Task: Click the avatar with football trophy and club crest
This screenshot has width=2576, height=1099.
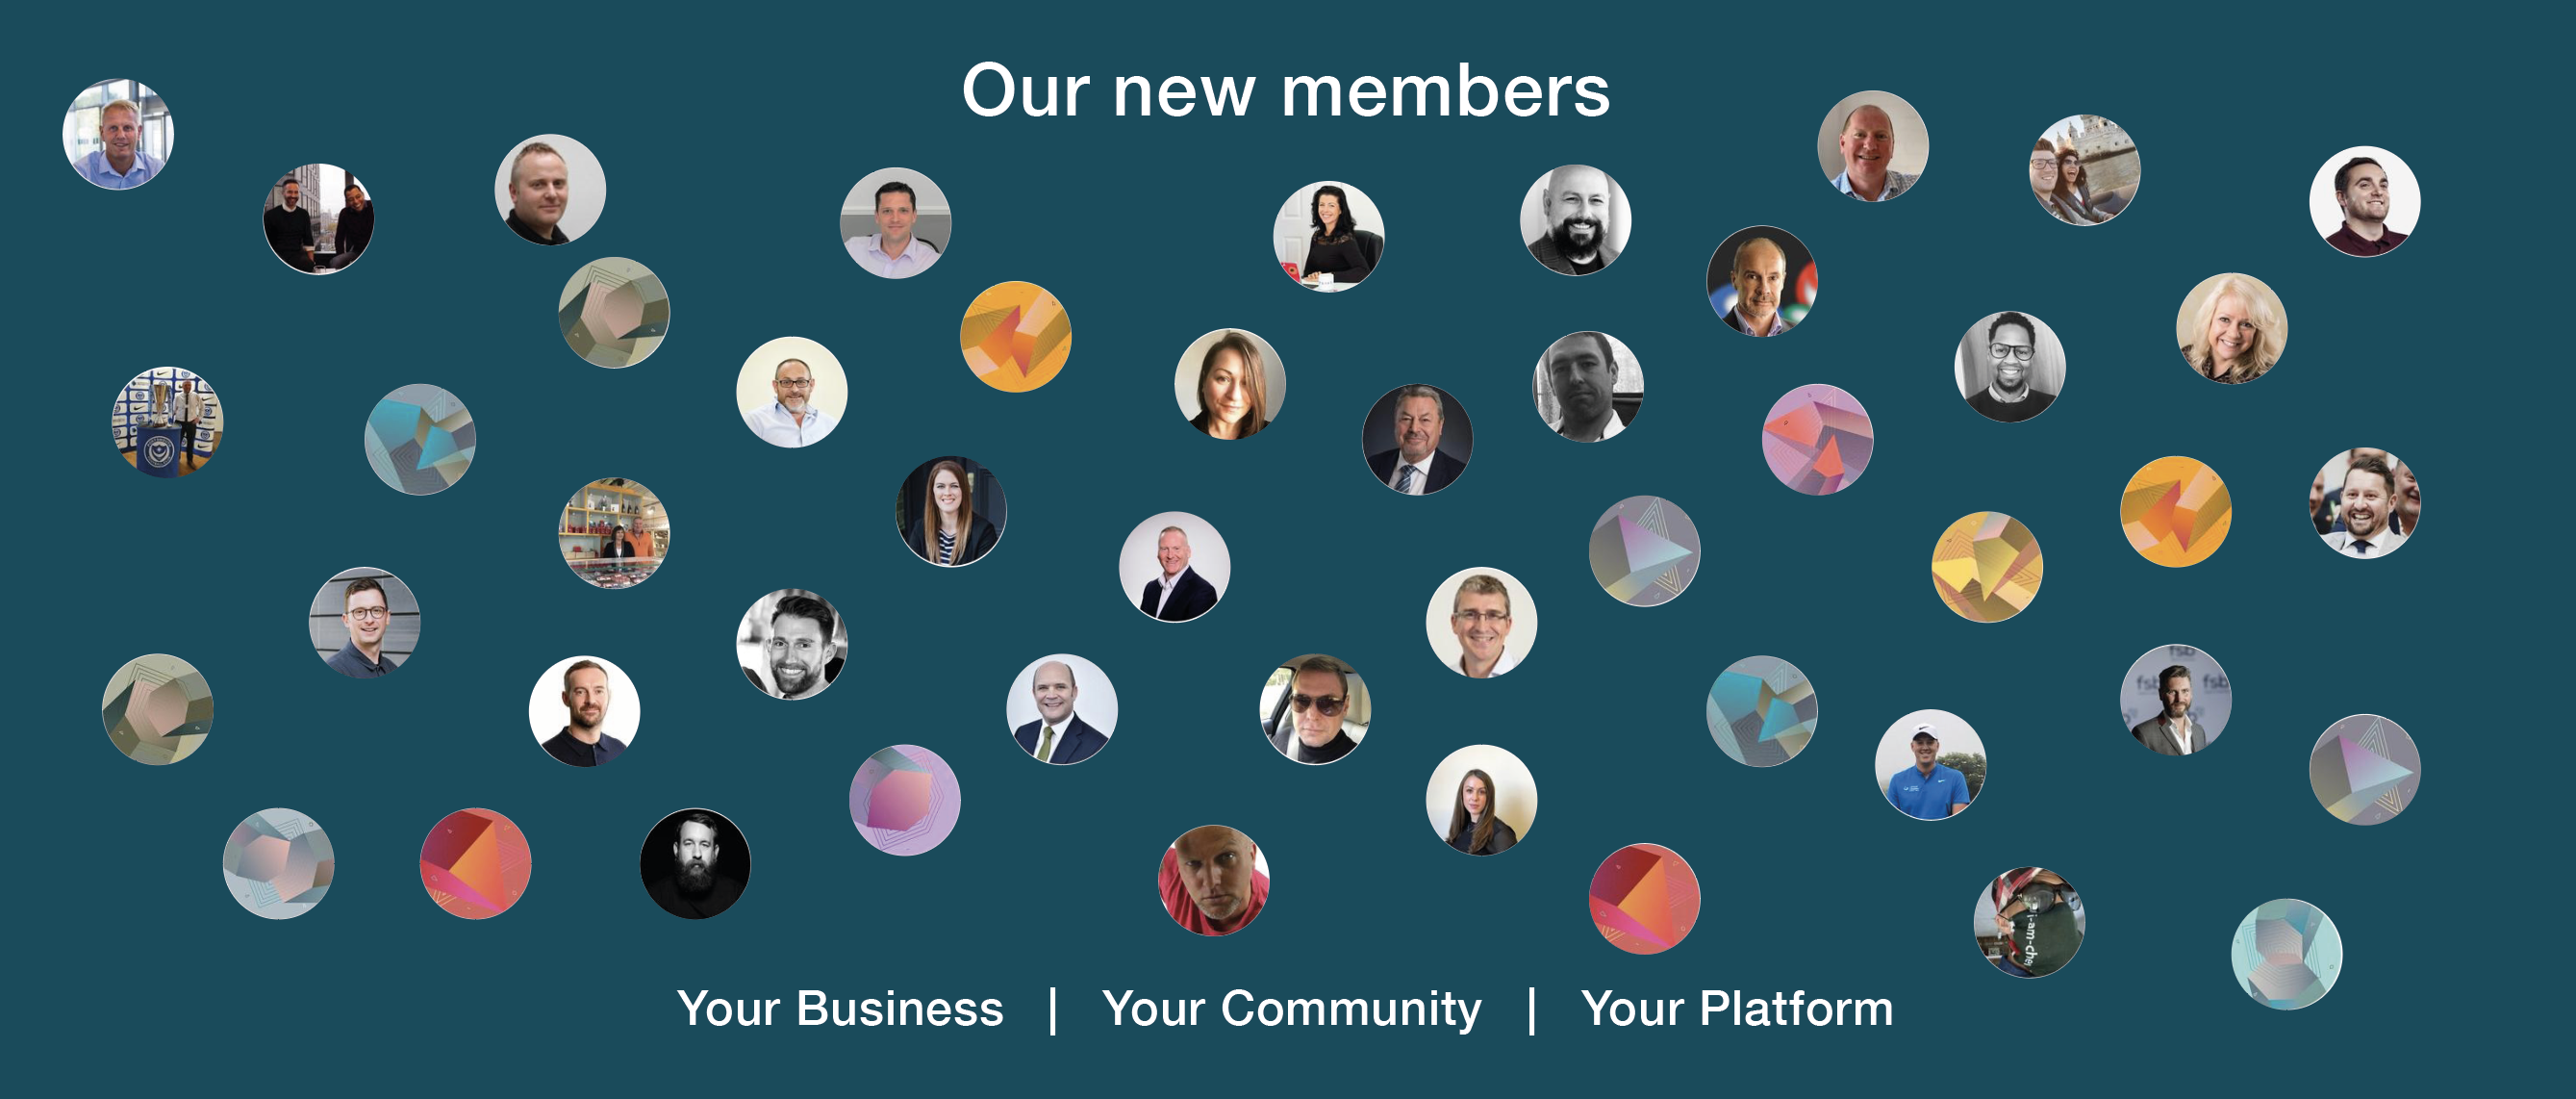Action: [x=167, y=421]
